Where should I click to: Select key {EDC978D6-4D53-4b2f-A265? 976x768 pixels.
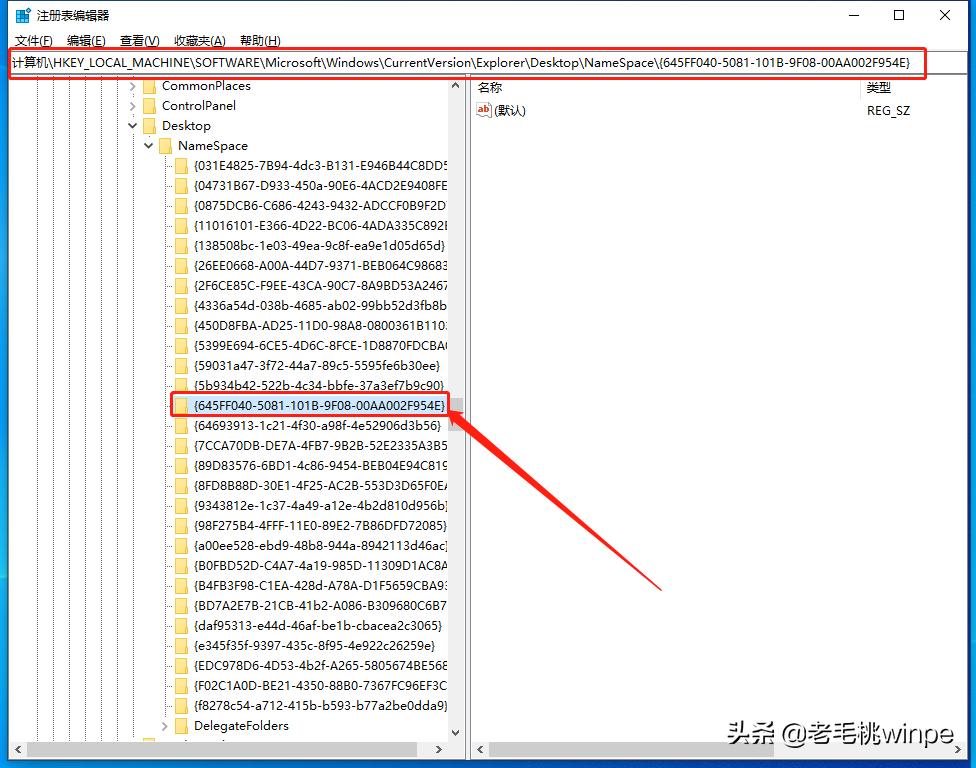click(320, 665)
